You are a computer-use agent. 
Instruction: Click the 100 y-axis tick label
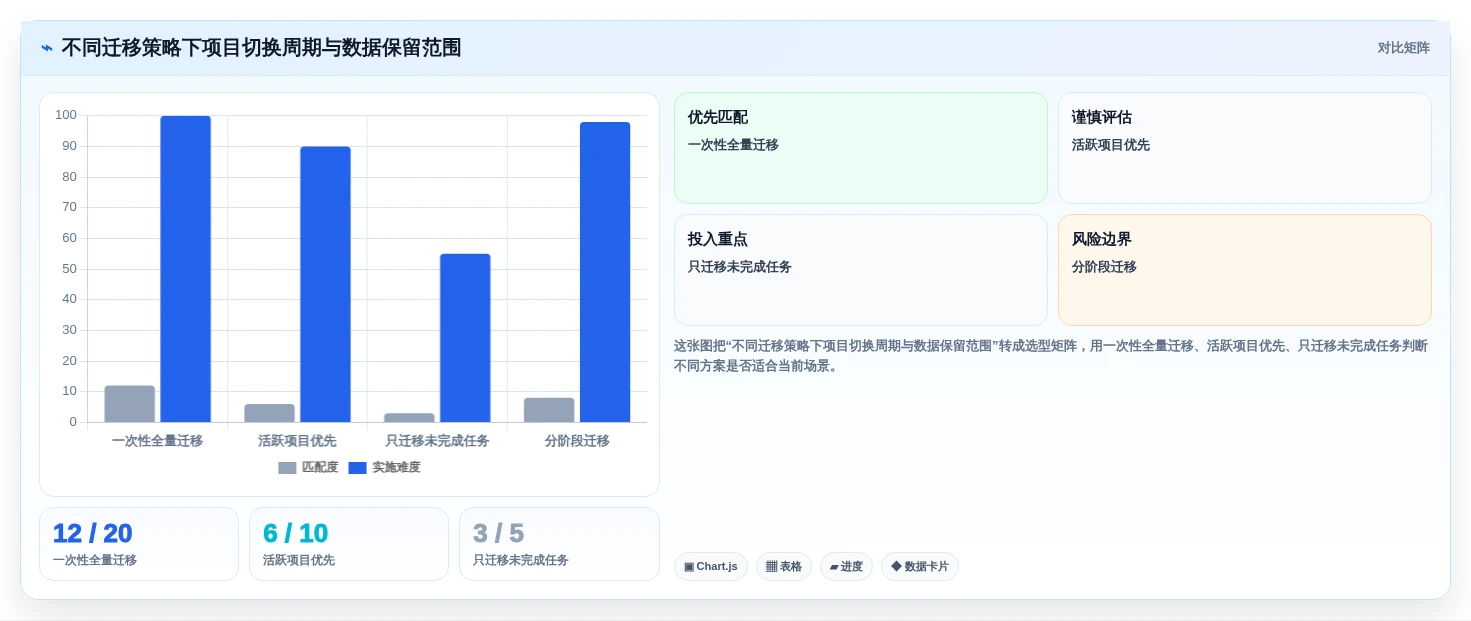(66, 115)
